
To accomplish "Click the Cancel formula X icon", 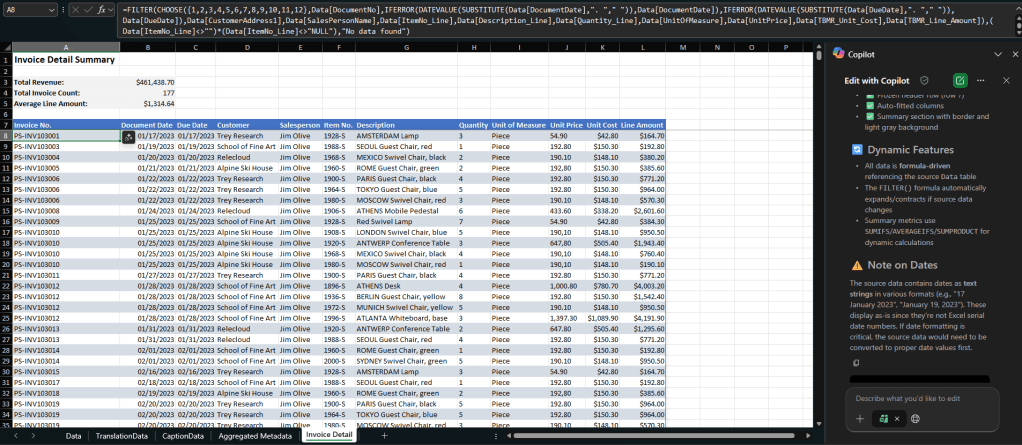I will click(74, 8).
